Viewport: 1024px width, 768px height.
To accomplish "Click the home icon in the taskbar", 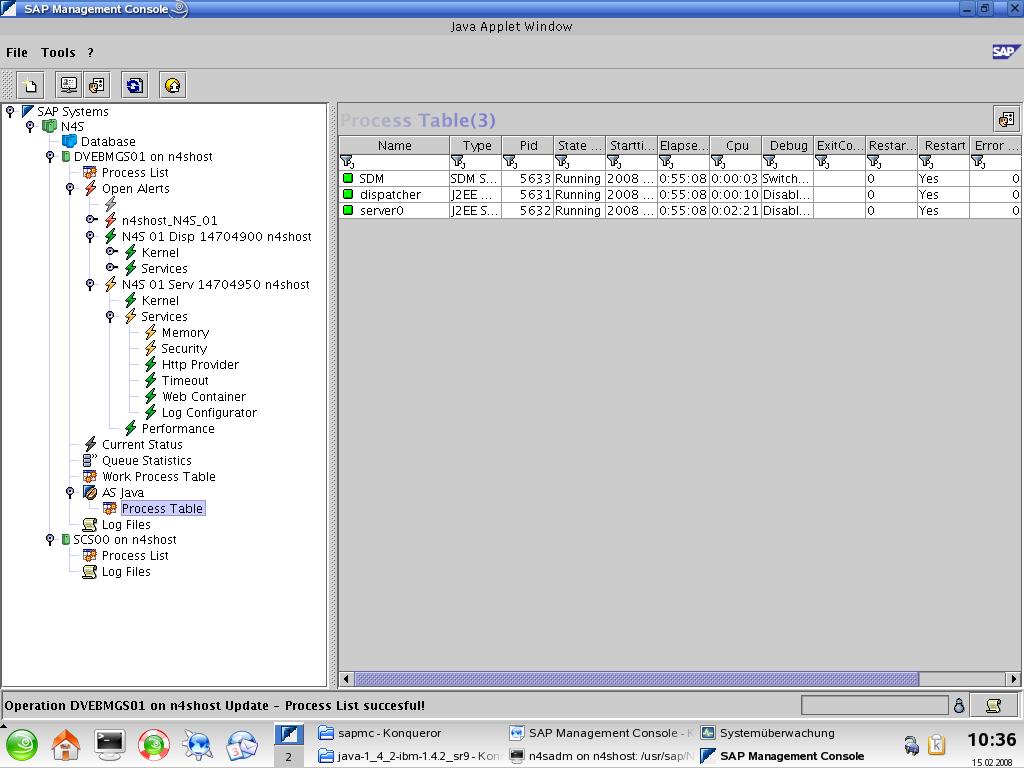I will [x=65, y=744].
